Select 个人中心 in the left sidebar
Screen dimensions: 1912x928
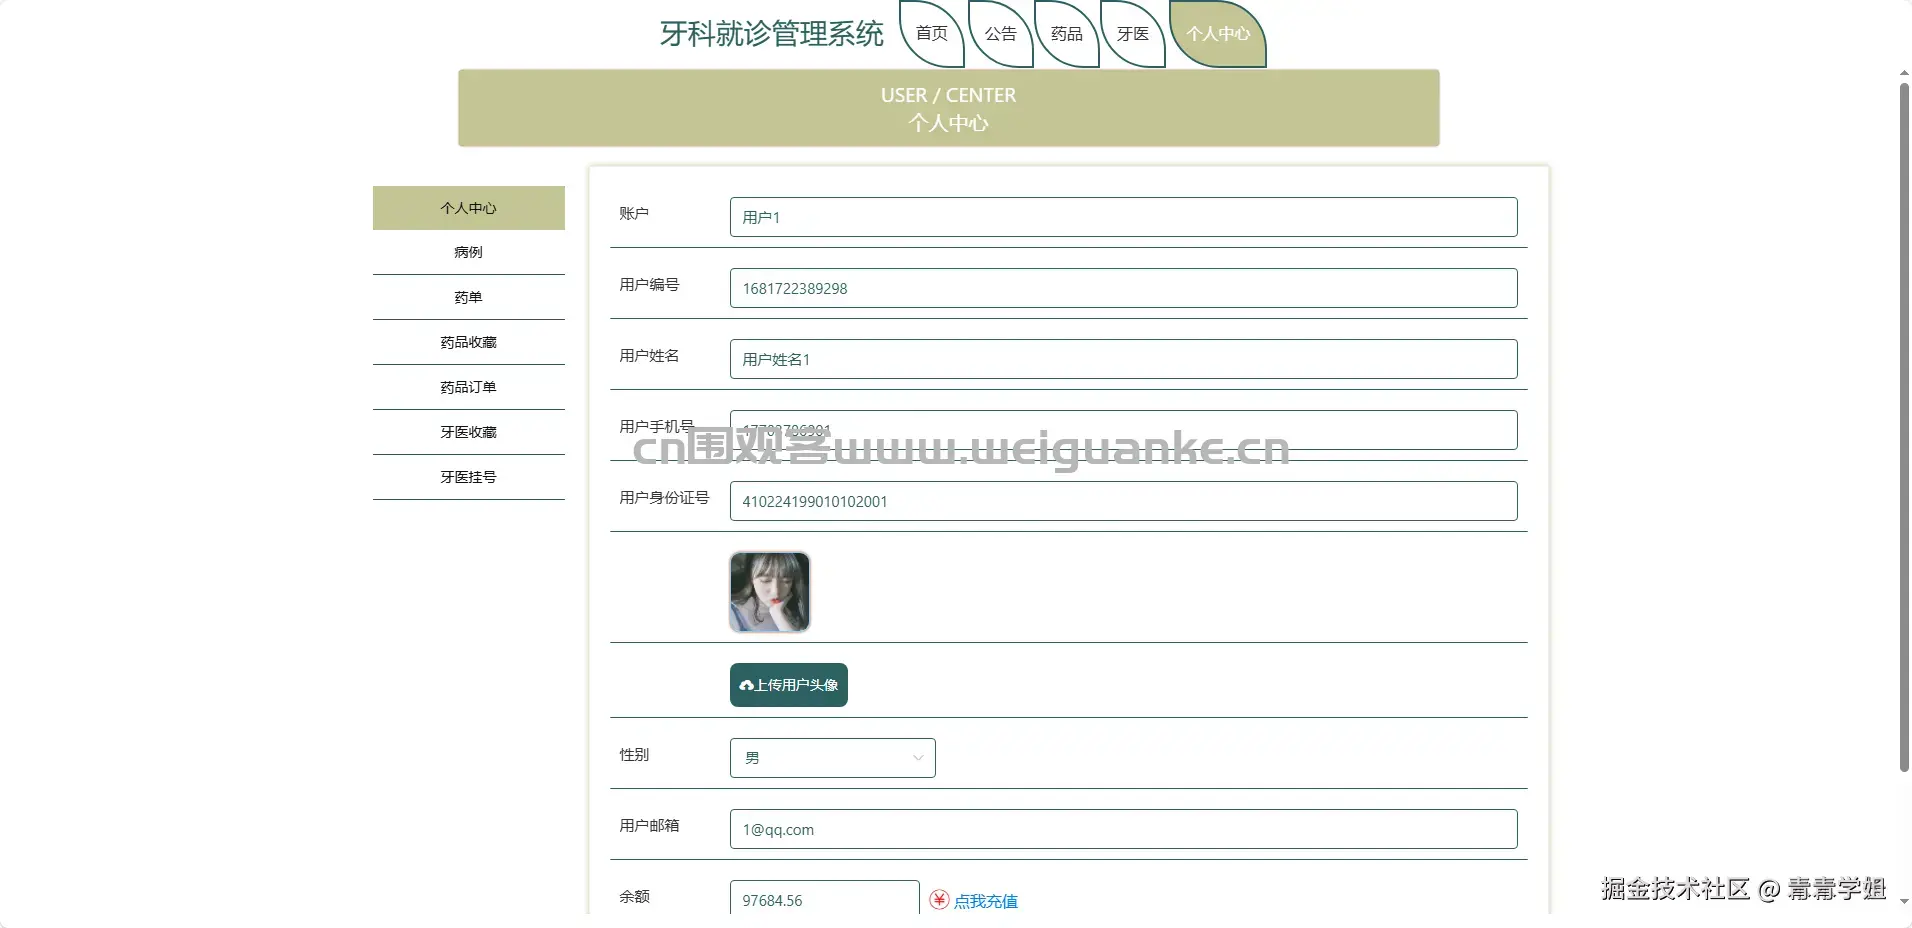coord(469,208)
